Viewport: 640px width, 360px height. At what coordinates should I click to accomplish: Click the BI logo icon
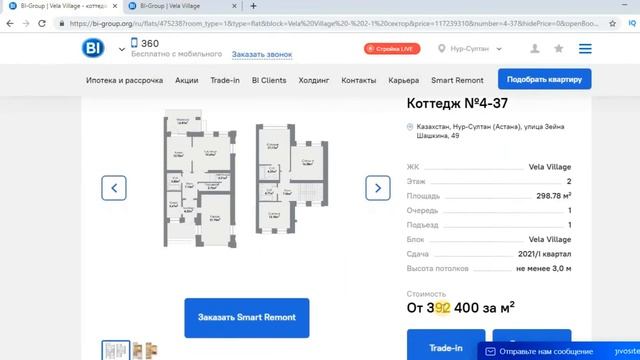click(x=93, y=48)
